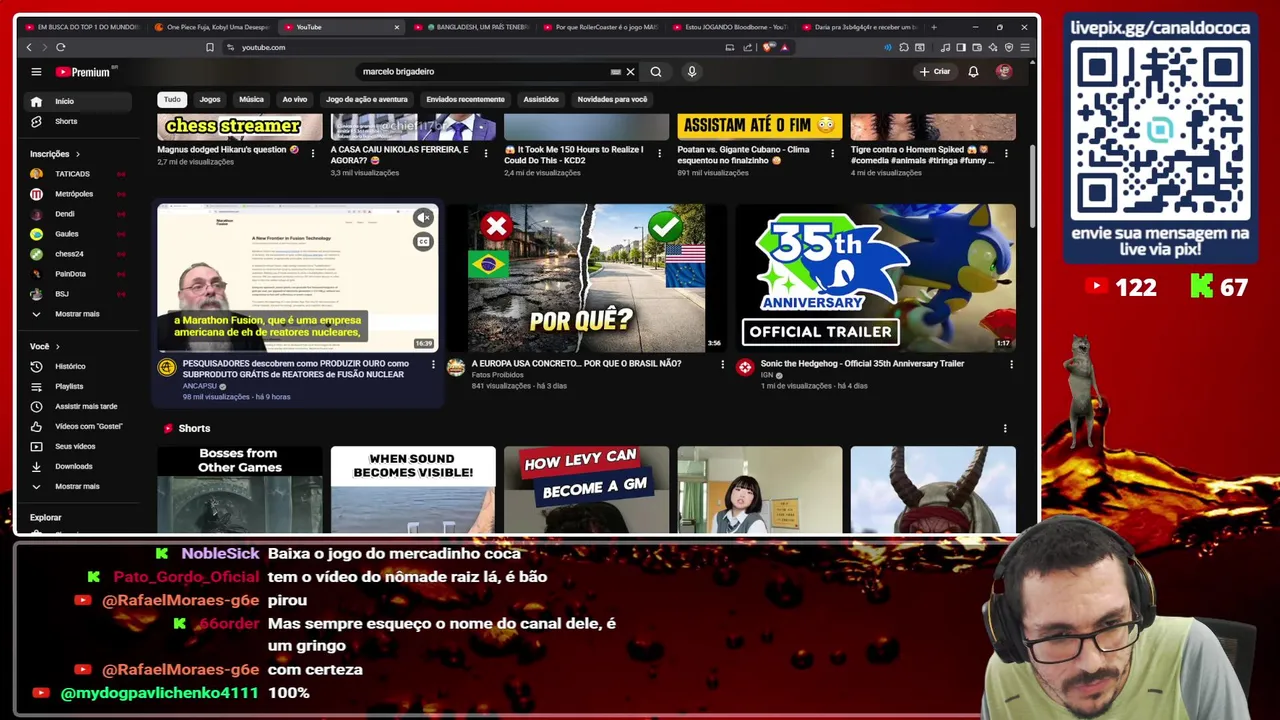Open the notifications bell
Image resolution: width=1280 pixels, height=720 pixels.
pos(973,72)
